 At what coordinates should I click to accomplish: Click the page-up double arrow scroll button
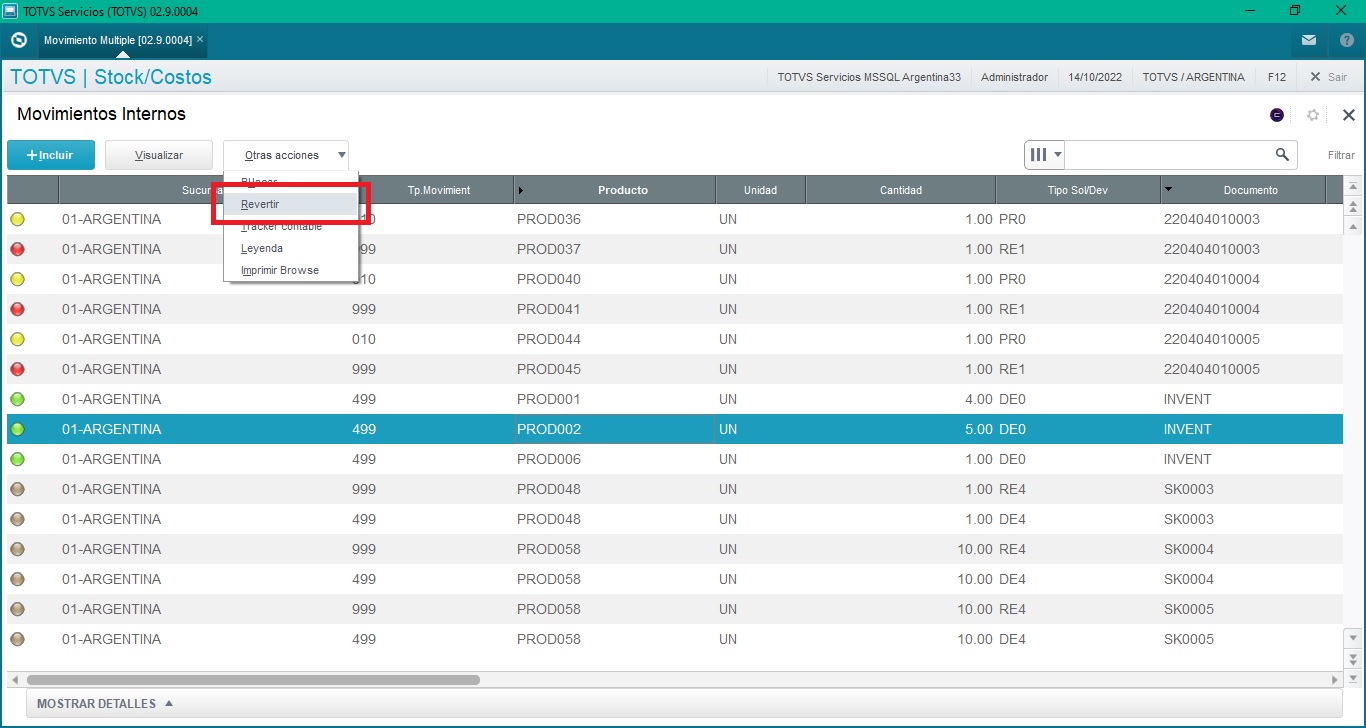click(1353, 207)
